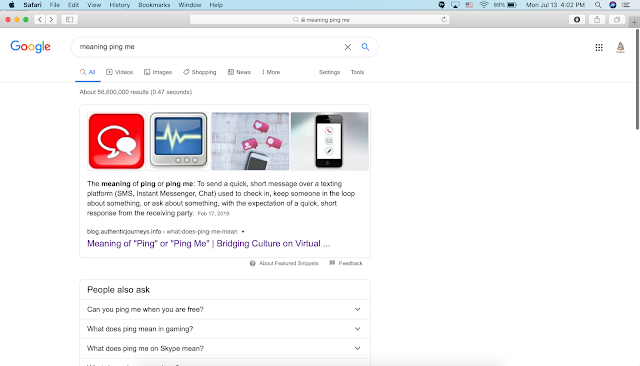The width and height of the screenshot is (640, 366).
Task: Click the Safari address bar
Action: coord(319,20)
